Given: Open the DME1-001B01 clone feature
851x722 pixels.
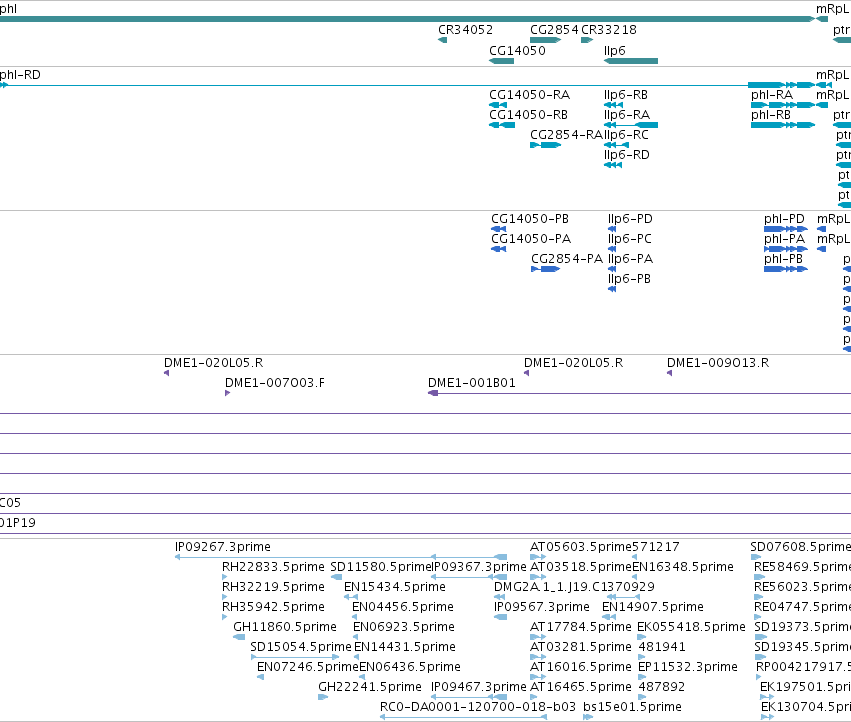Looking at the screenshot, I should 639,393.
